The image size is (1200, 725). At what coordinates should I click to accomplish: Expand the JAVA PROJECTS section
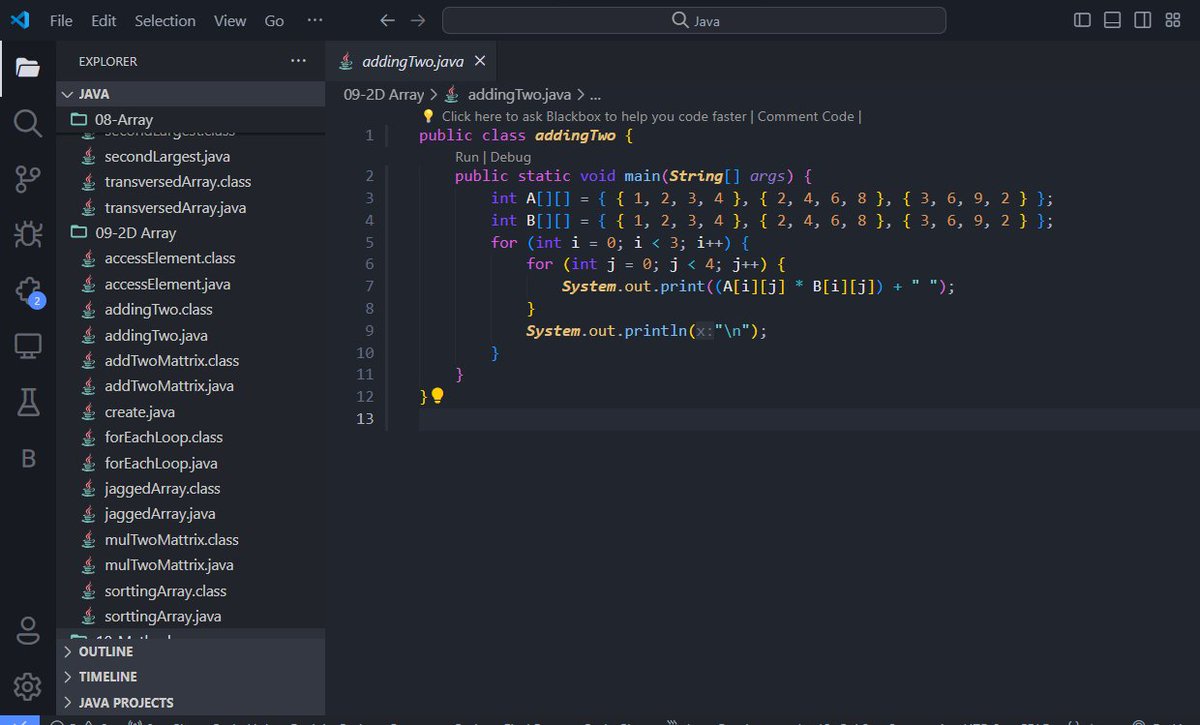(190, 702)
